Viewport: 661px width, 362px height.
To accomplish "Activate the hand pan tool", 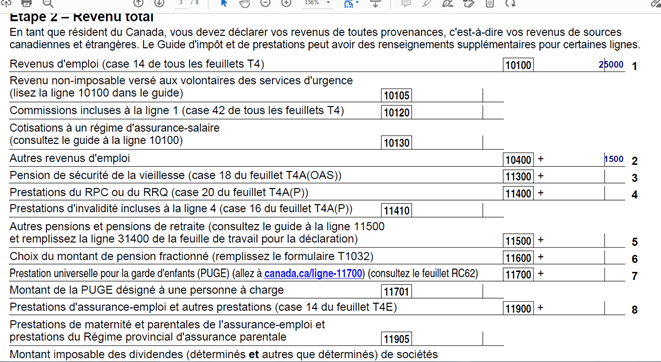I will (245, 3).
